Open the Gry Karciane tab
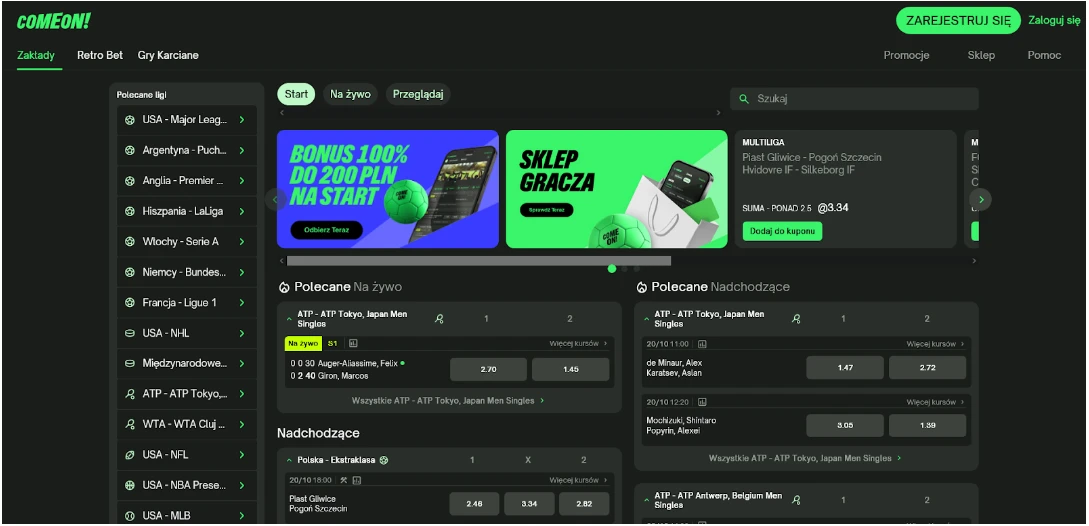Image resolution: width=1089 pixels, height=526 pixels. 168,56
